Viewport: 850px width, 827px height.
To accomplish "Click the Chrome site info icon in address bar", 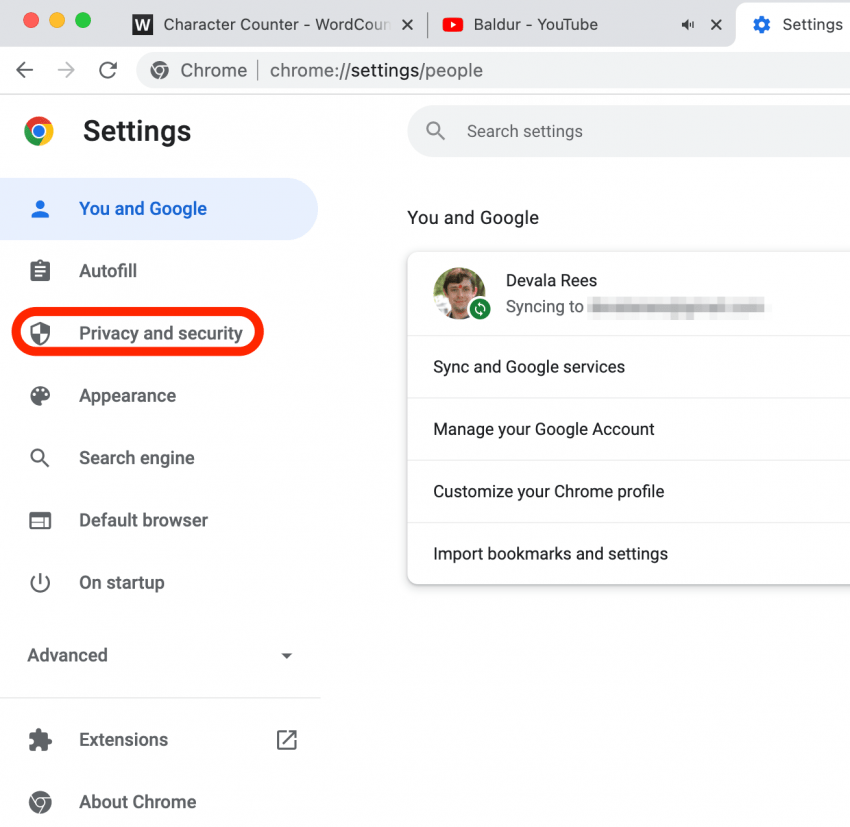I will [159, 70].
